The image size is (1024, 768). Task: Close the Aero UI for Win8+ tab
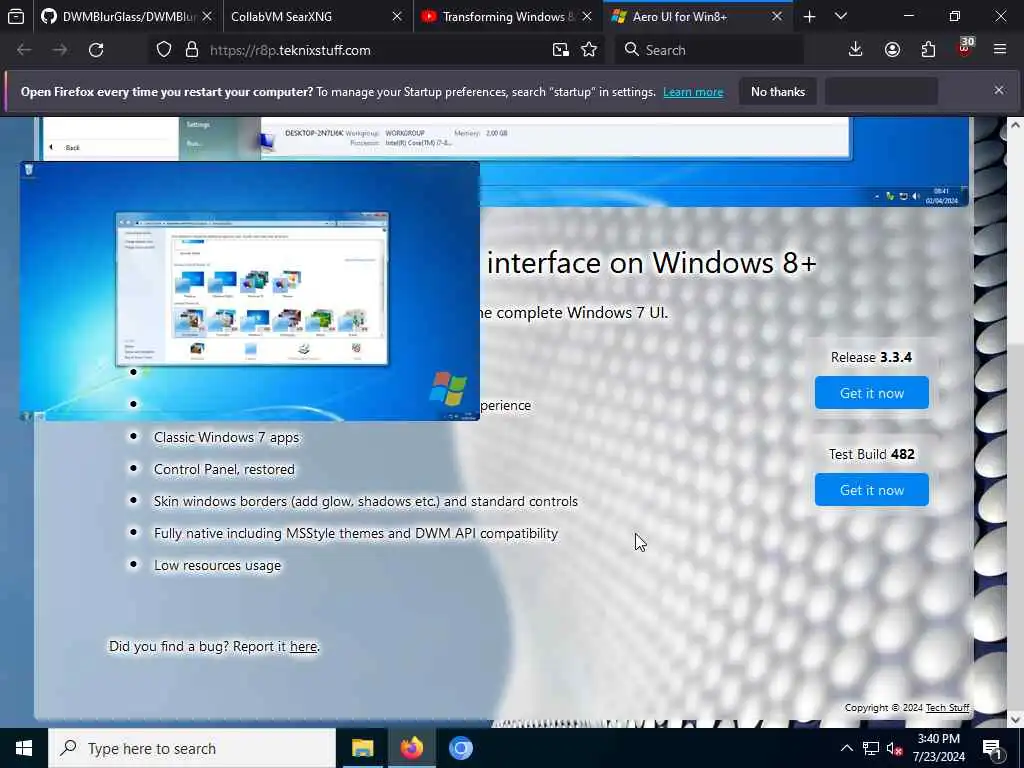(x=776, y=16)
